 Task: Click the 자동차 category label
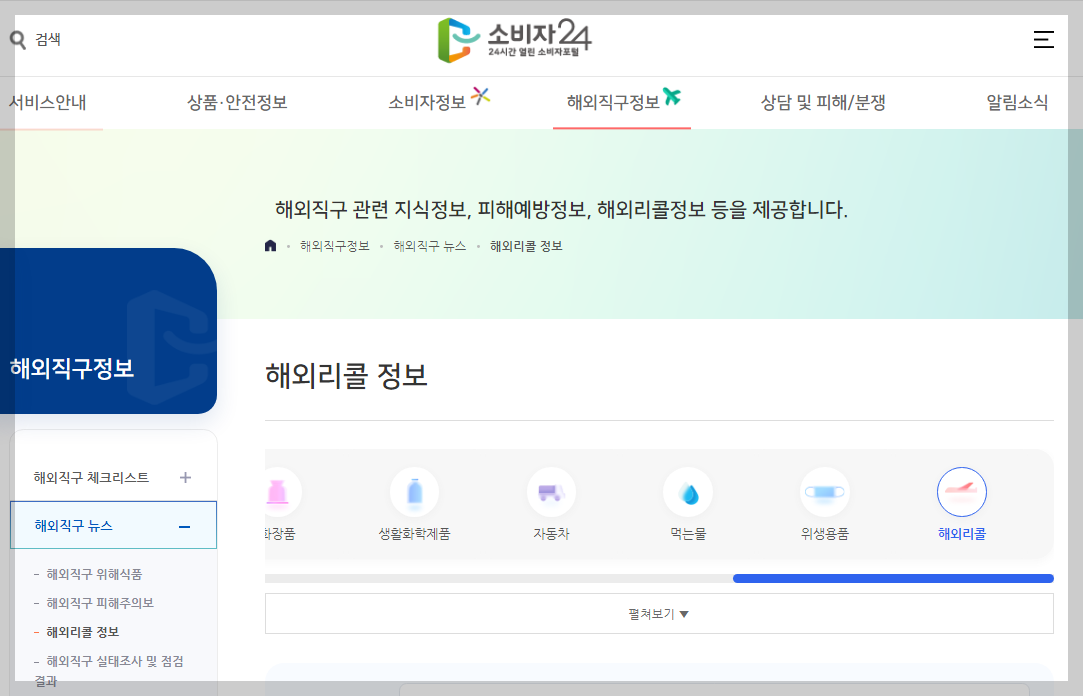coord(551,534)
